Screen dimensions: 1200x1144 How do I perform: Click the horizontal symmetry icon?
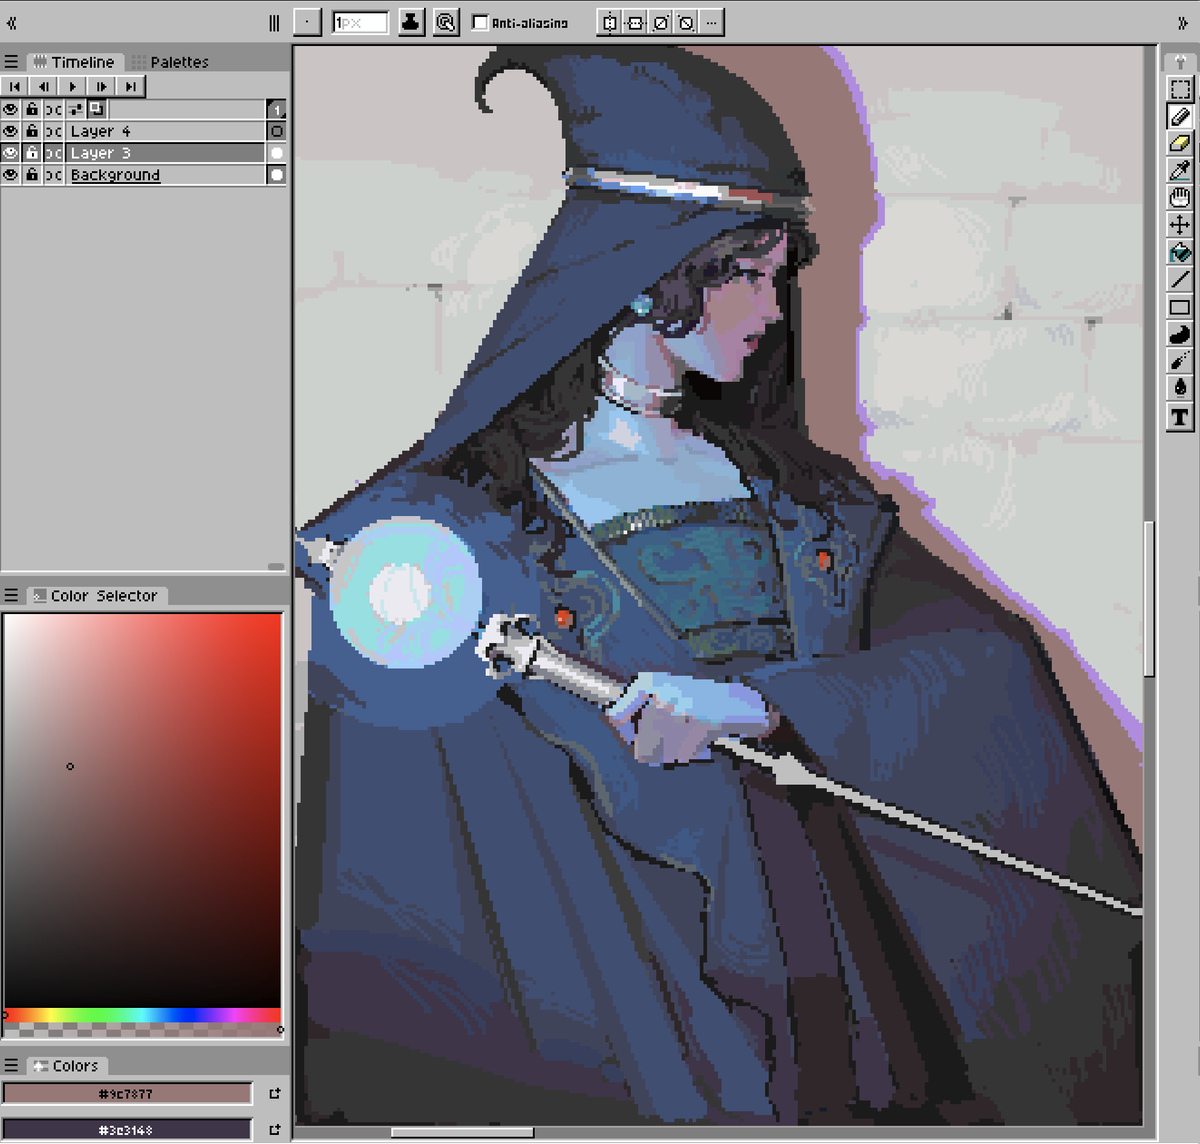pyautogui.click(x=635, y=22)
